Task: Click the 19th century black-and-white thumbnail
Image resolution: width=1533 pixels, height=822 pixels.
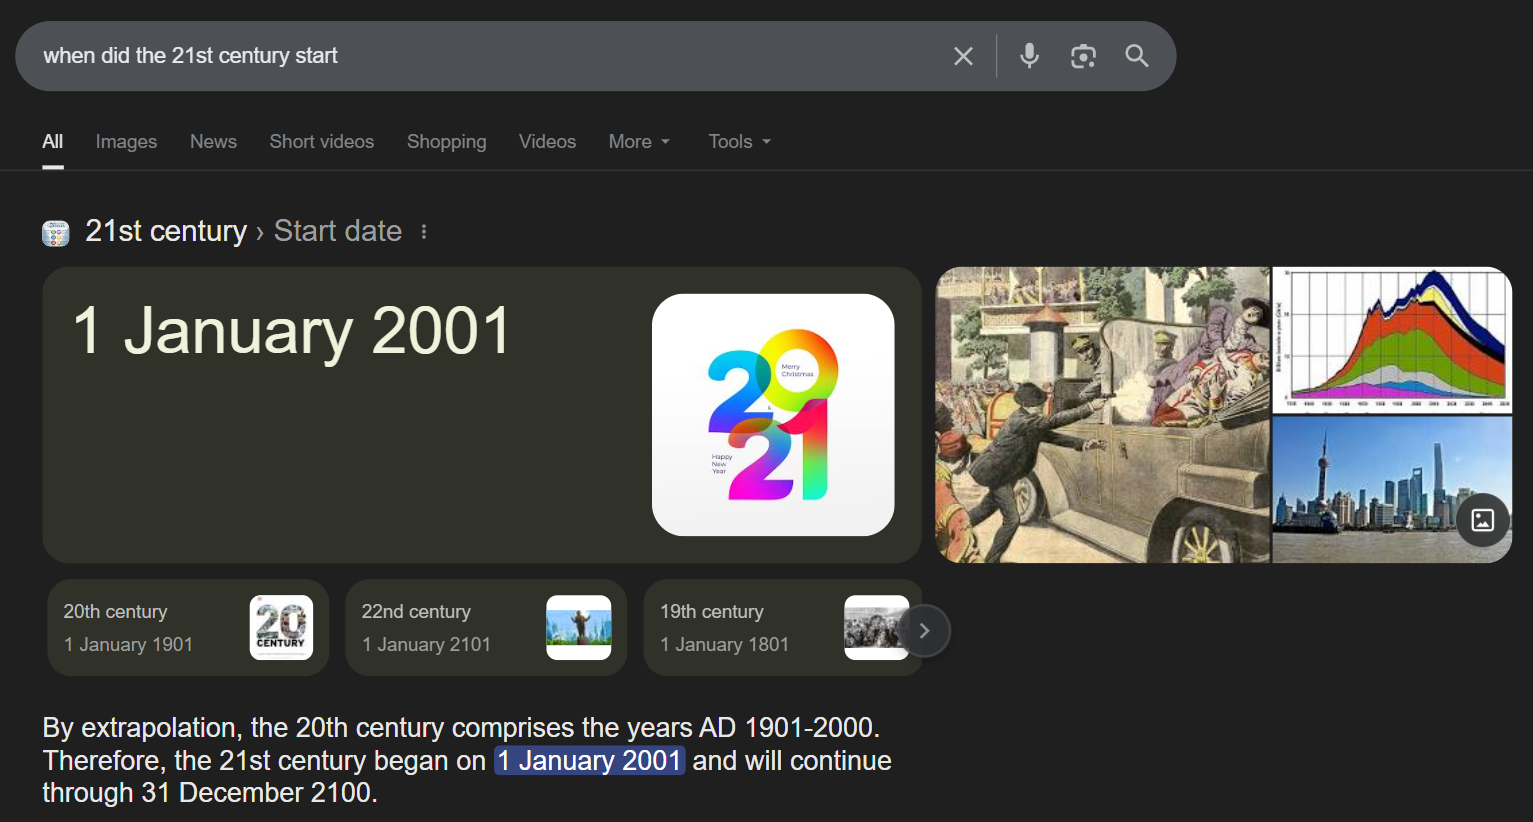Action: point(876,628)
